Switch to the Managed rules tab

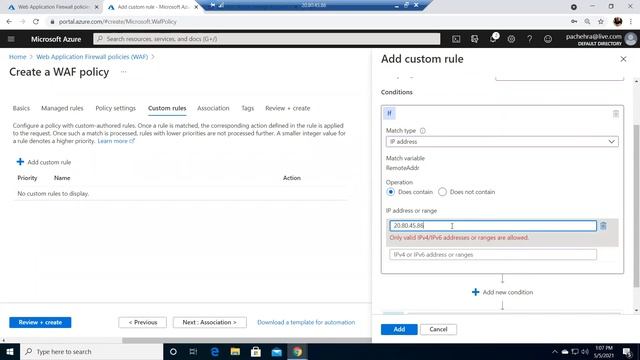pos(62,108)
